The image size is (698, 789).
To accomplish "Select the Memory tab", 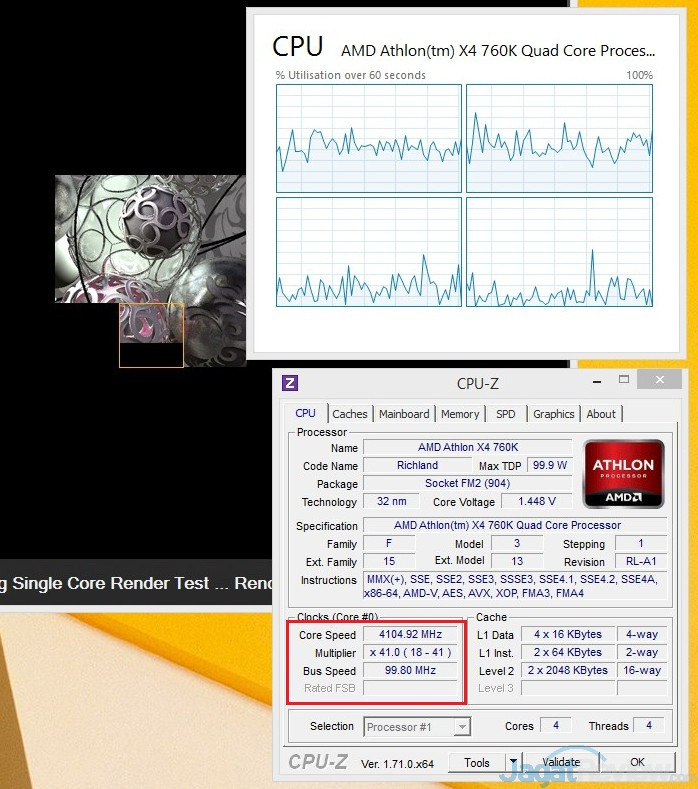I will click(x=460, y=414).
